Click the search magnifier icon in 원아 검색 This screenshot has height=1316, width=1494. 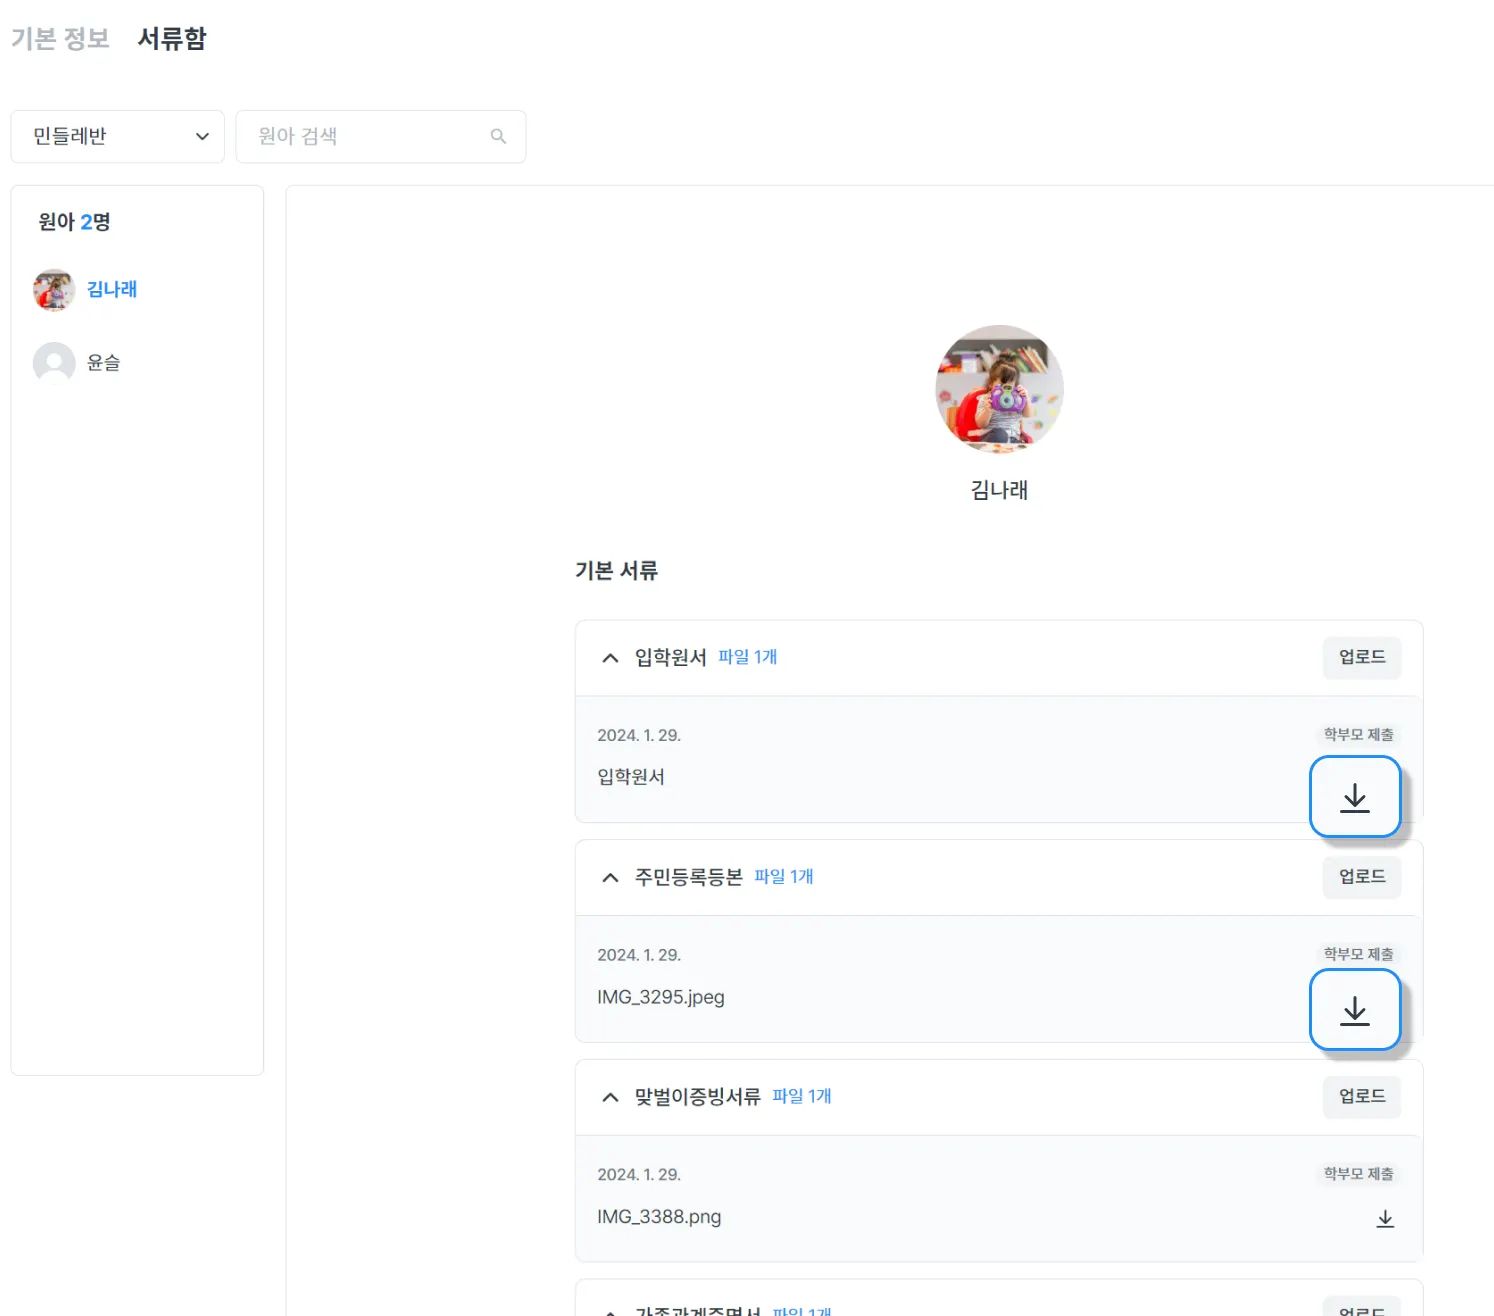click(498, 136)
